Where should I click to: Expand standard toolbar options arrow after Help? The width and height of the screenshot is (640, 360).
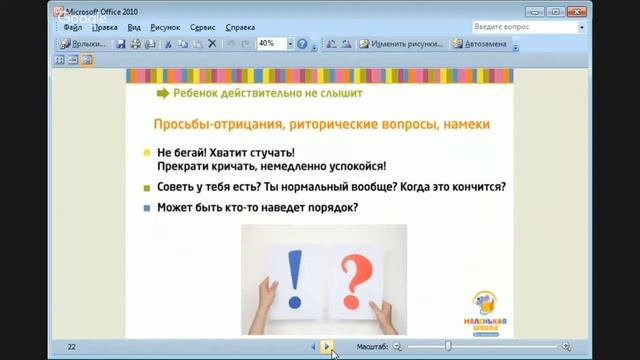click(314, 47)
